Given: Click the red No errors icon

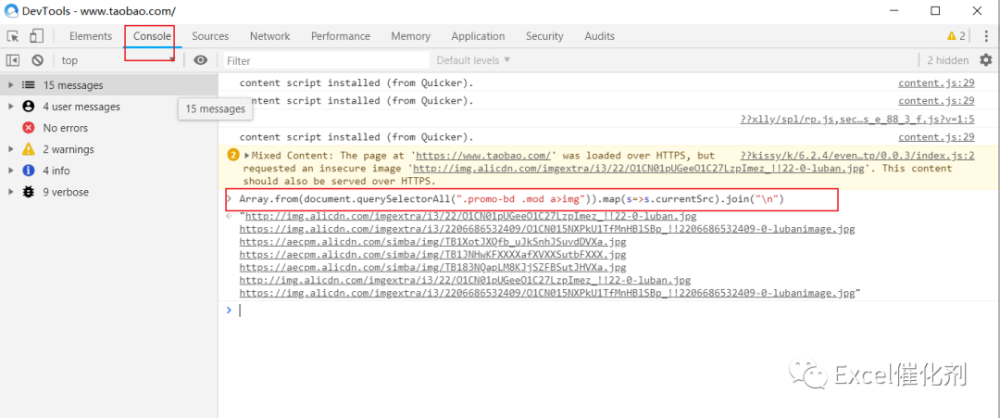Looking at the screenshot, I should (x=28, y=128).
